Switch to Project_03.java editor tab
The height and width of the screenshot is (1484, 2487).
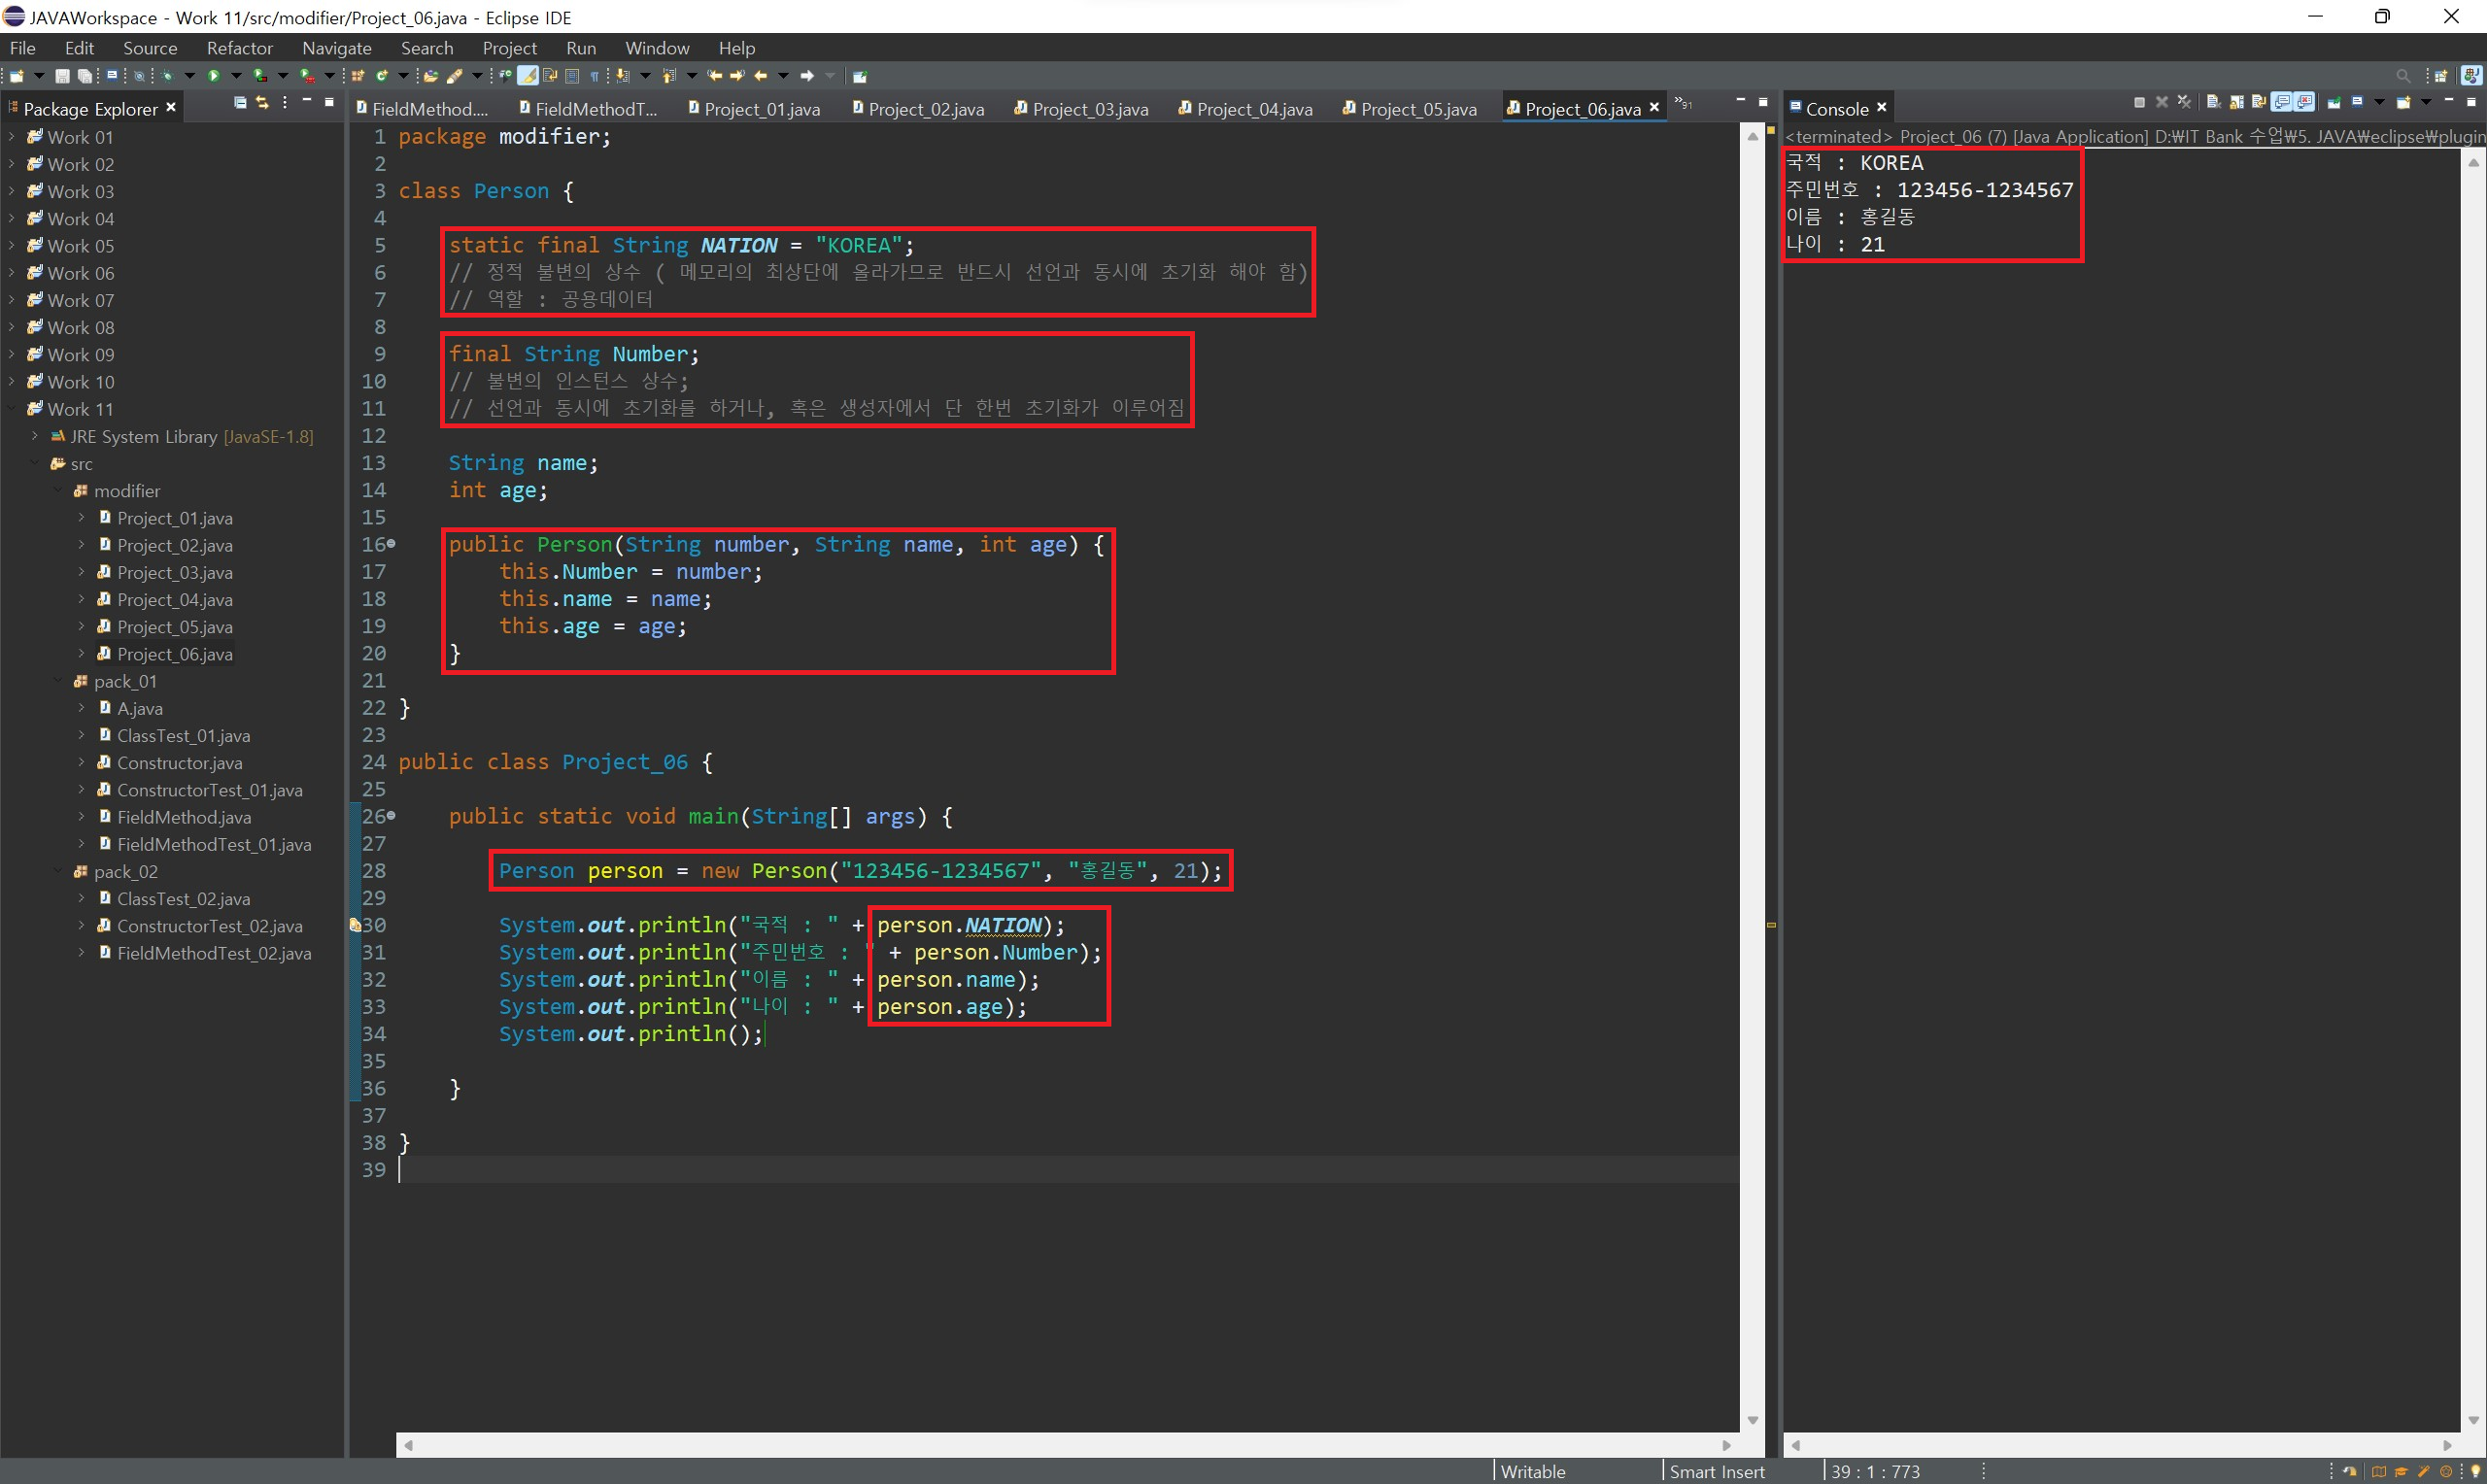click(x=1088, y=109)
